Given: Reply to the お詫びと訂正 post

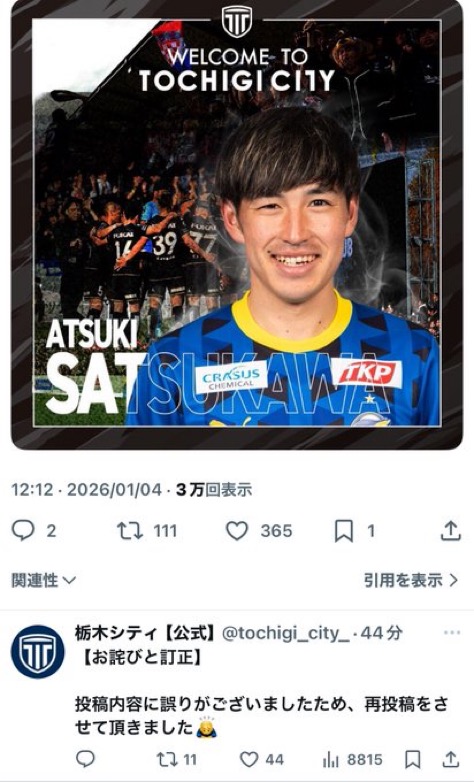Looking at the screenshot, I should (85, 760).
